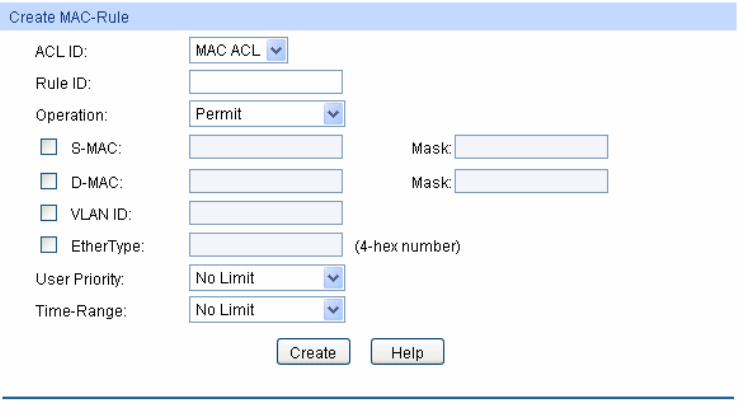Screen dimensions: 738x412
Task: Focus the VLAN ID text field
Action: pyautogui.click(x=265, y=212)
